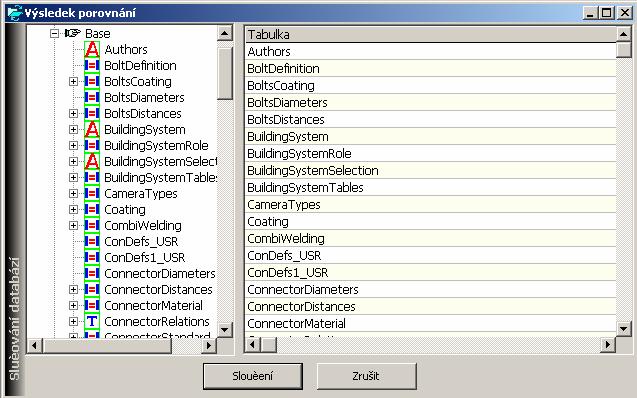
Task: Click the equal-sign icon beside Coating
Action: pyautogui.click(x=92, y=210)
